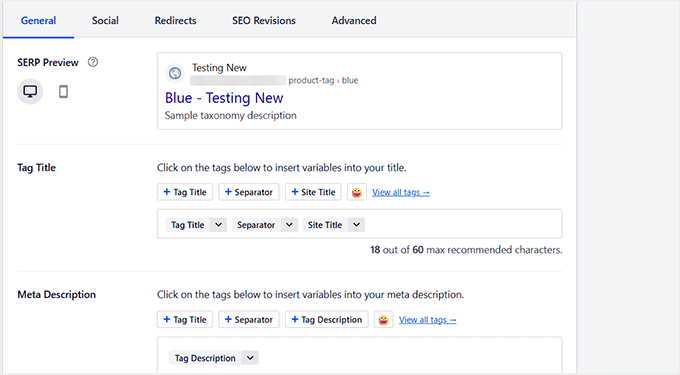Open the SEO Revisions tab
680x375 pixels.
tap(264, 20)
